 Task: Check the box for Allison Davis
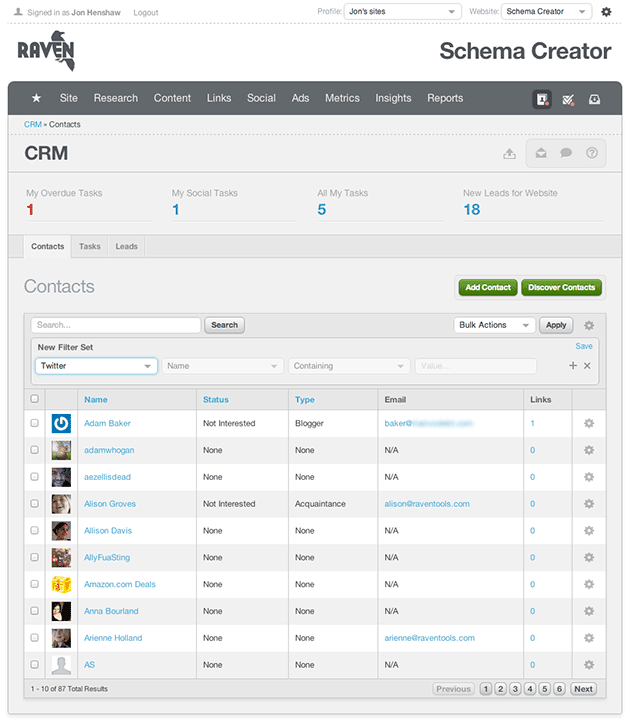coord(34,530)
